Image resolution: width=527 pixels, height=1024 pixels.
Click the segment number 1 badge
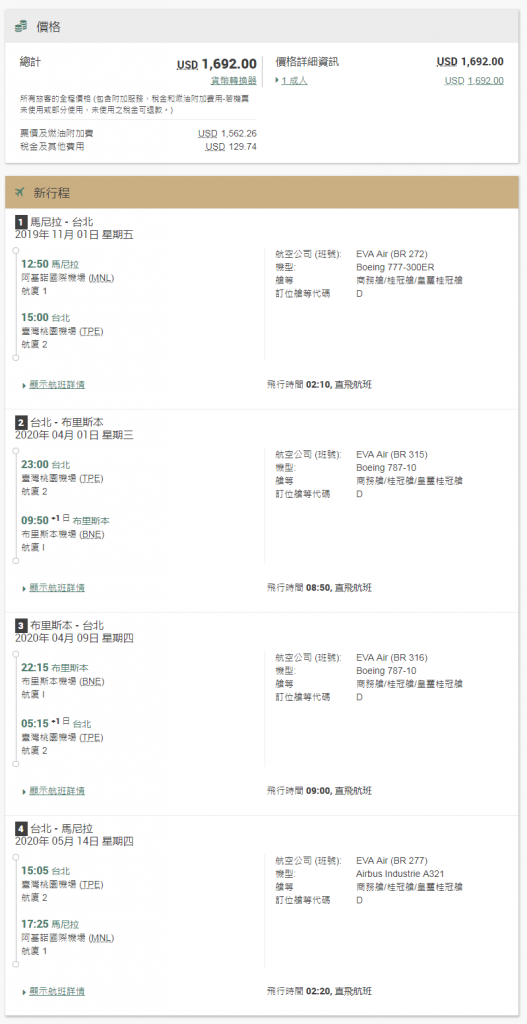pyautogui.click(x=20, y=222)
